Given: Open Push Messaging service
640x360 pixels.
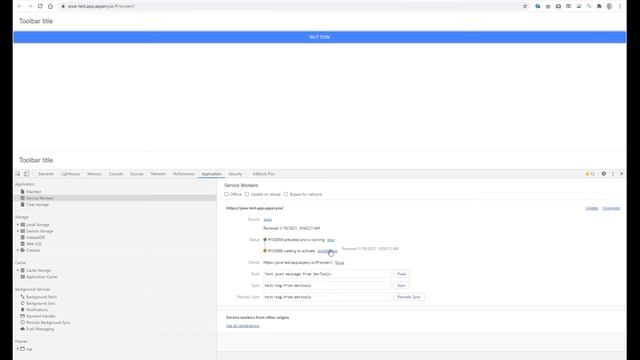Looking at the screenshot, I should tap(40, 329).
